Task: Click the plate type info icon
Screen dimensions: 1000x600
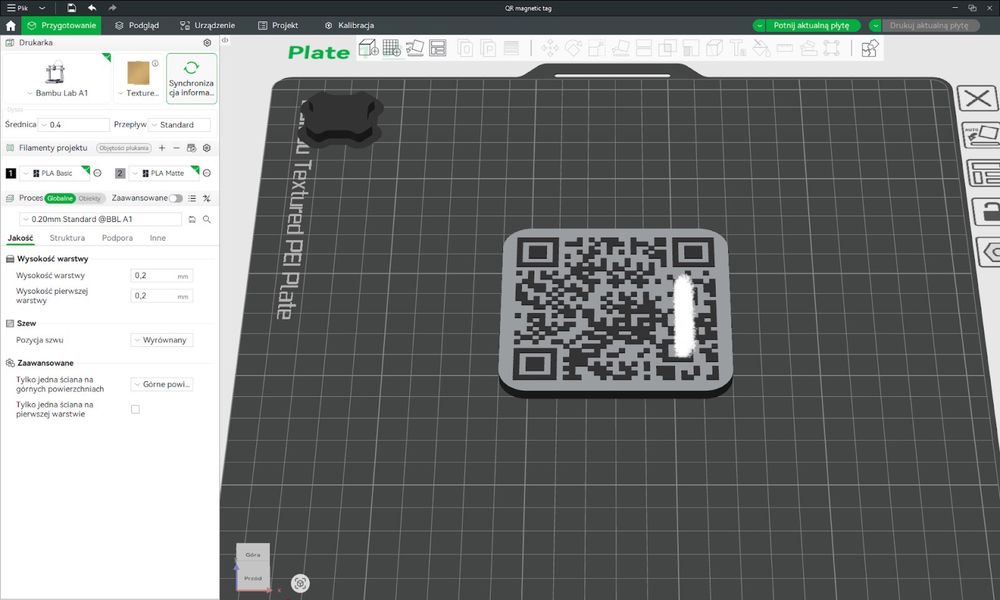Action: click(x=155, y=63)
